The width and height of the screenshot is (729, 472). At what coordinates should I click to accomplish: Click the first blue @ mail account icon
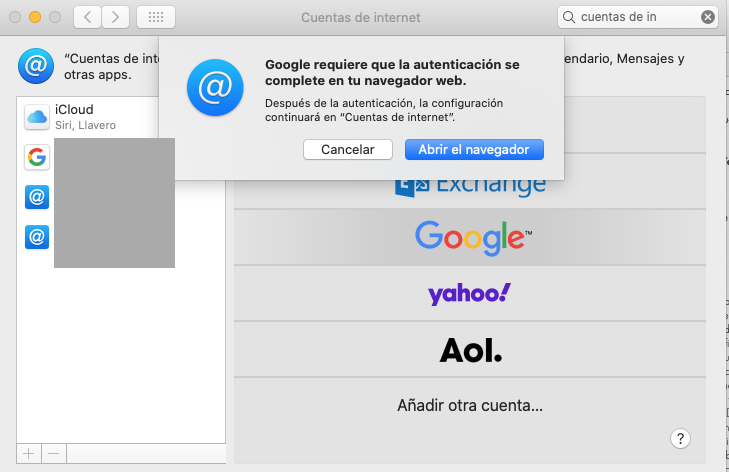(37, 197)
